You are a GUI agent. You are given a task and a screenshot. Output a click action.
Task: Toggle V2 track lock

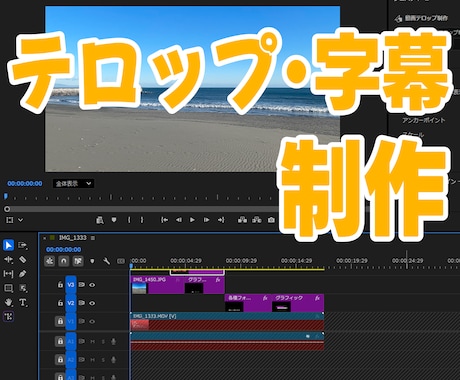pos(60,303)
